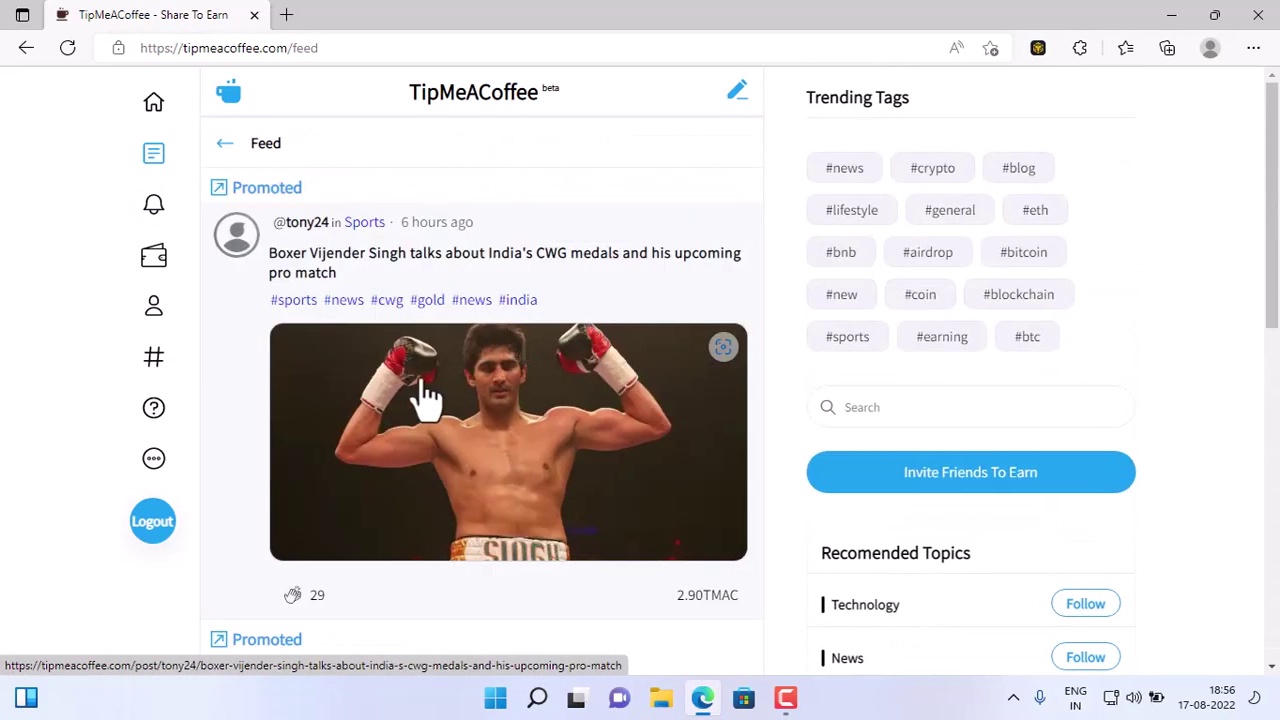
Task: Clap for the Vijender Singh post
Action: (292, 595)
